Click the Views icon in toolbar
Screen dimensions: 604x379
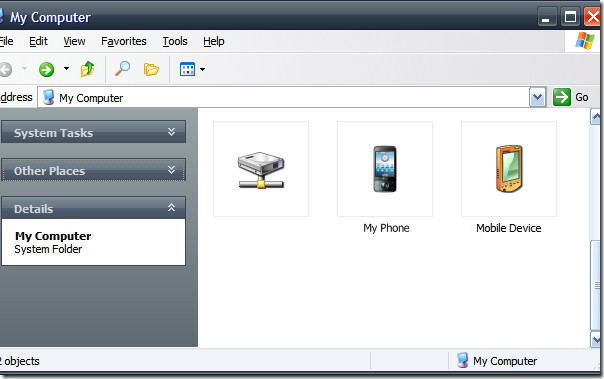pyautogui.click(x=187, y=69)
